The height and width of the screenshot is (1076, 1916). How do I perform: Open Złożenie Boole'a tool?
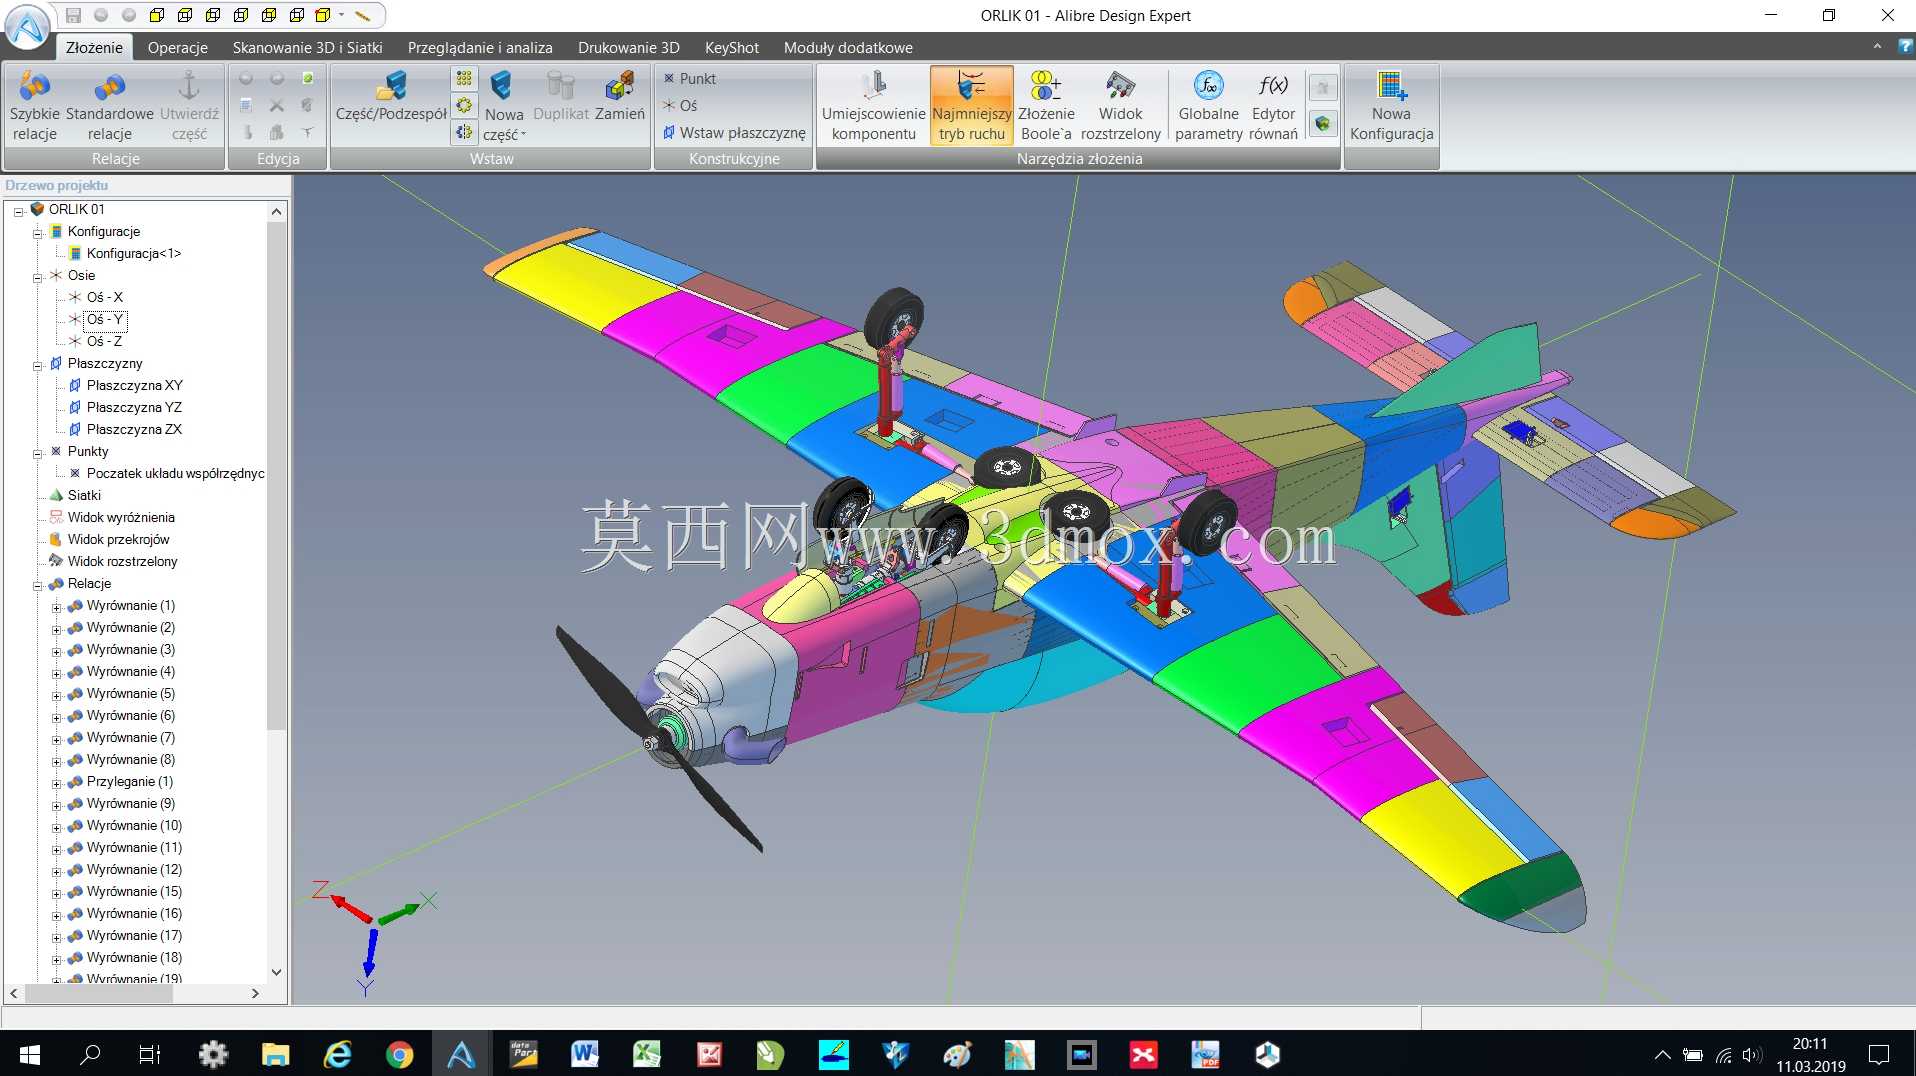(1046, 106)
